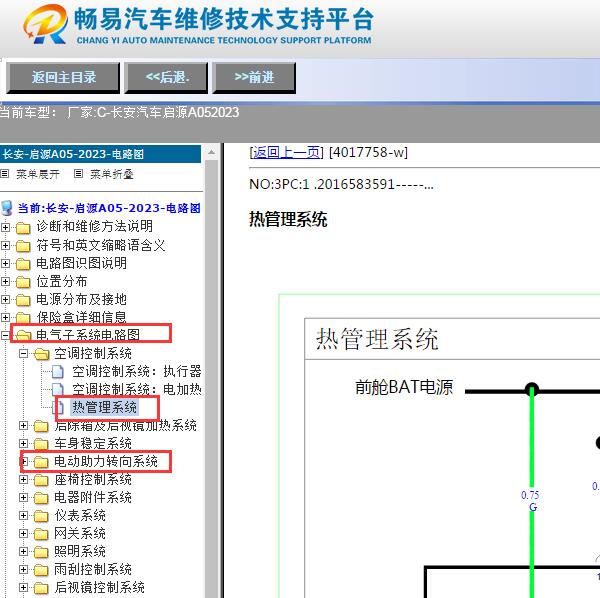The width and height of the screenshot is (600, 598).
Task: Click folder icon beside 雨刮控制系统
Action: tap(41, 570)
